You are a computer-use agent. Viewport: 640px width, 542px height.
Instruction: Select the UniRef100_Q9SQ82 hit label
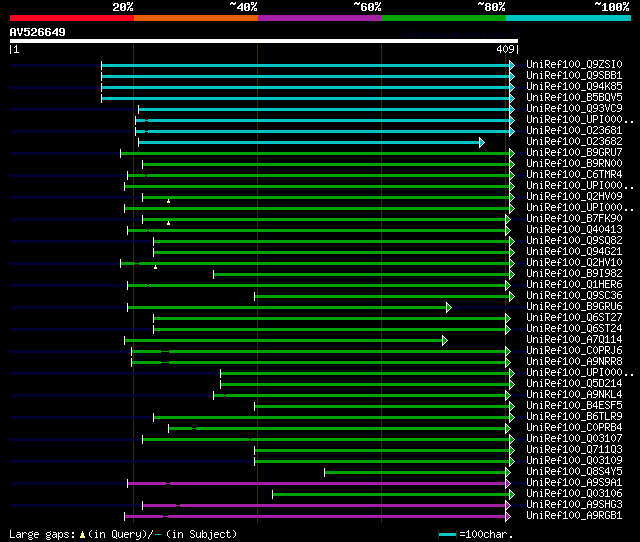pos(574,241)
